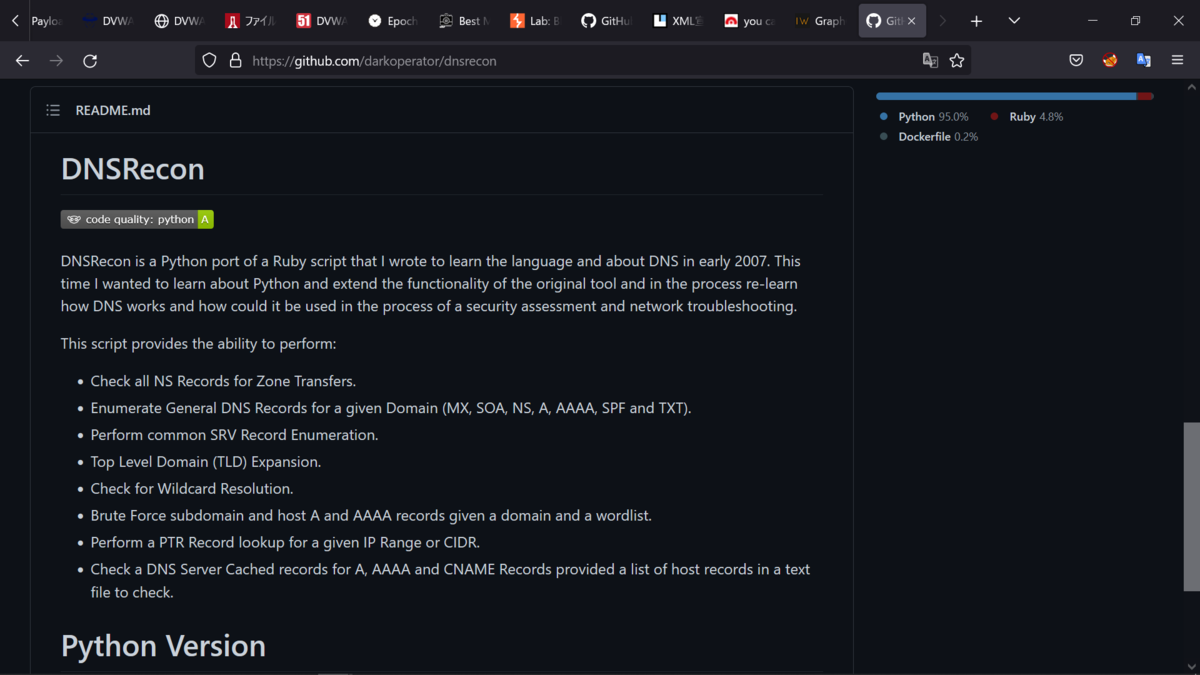The image size is (1200, 675).
Task: Click 'Check a DNS Server Cached records' item
Action: point(450,581)
